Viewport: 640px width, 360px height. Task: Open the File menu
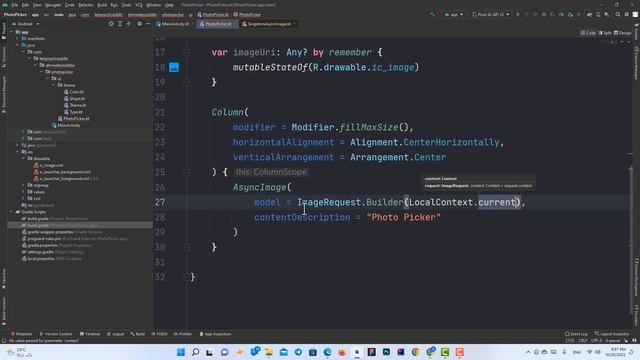pos(15,5)
